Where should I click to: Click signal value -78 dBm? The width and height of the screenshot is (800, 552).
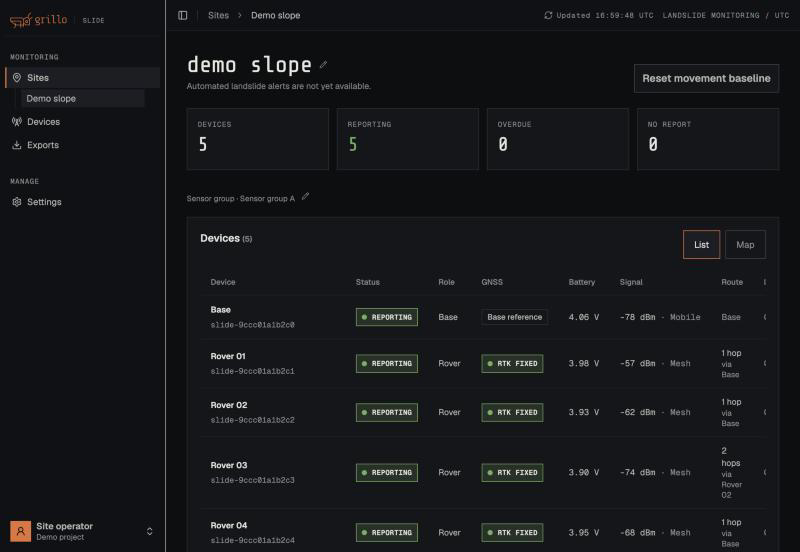click(x=638, y=317)
